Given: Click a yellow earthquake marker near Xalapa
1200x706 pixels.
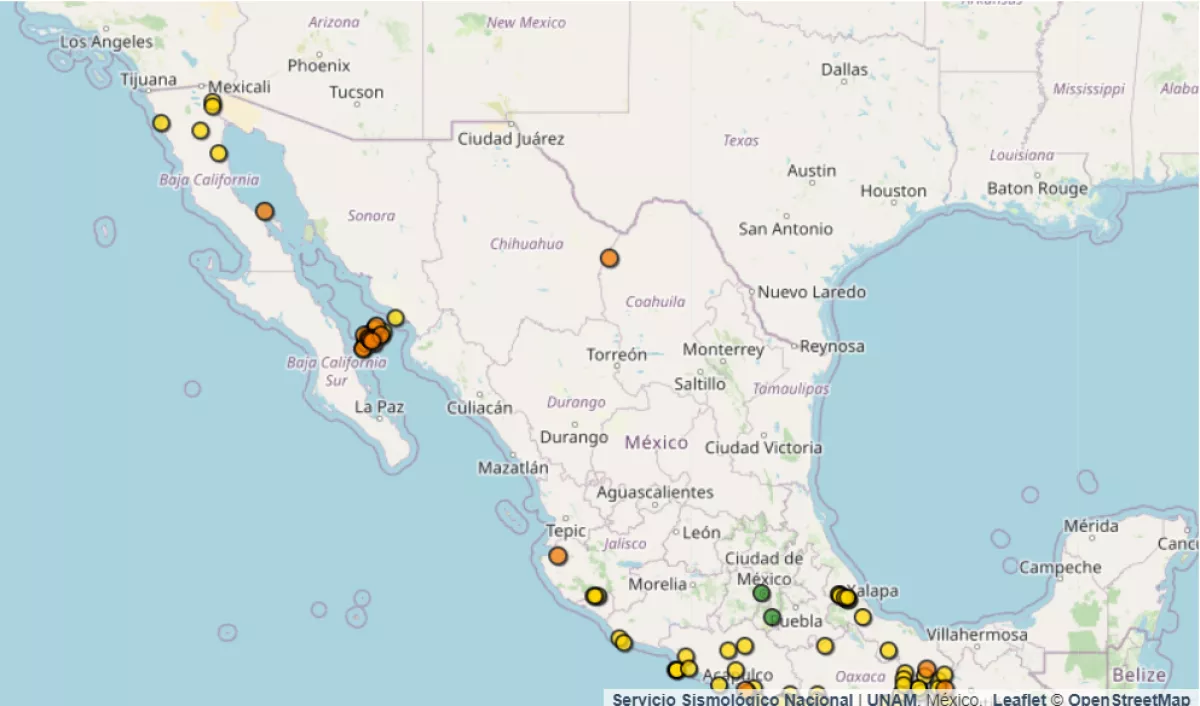Looking at the screenshot, I should pos(845,597).
